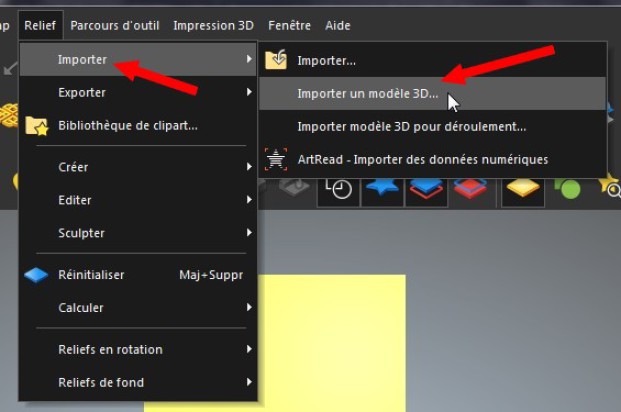621x412 pixels.
Task: Click the yellow relief canvas area
Action: (332, 343)
